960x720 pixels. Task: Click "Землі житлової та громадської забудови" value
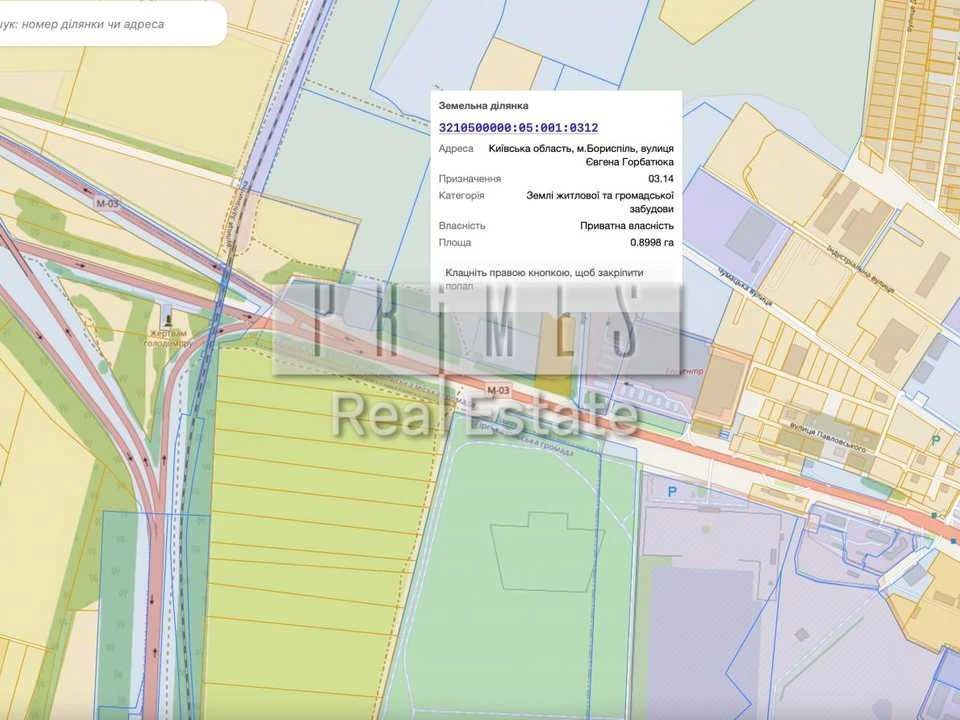click(600, 202)
